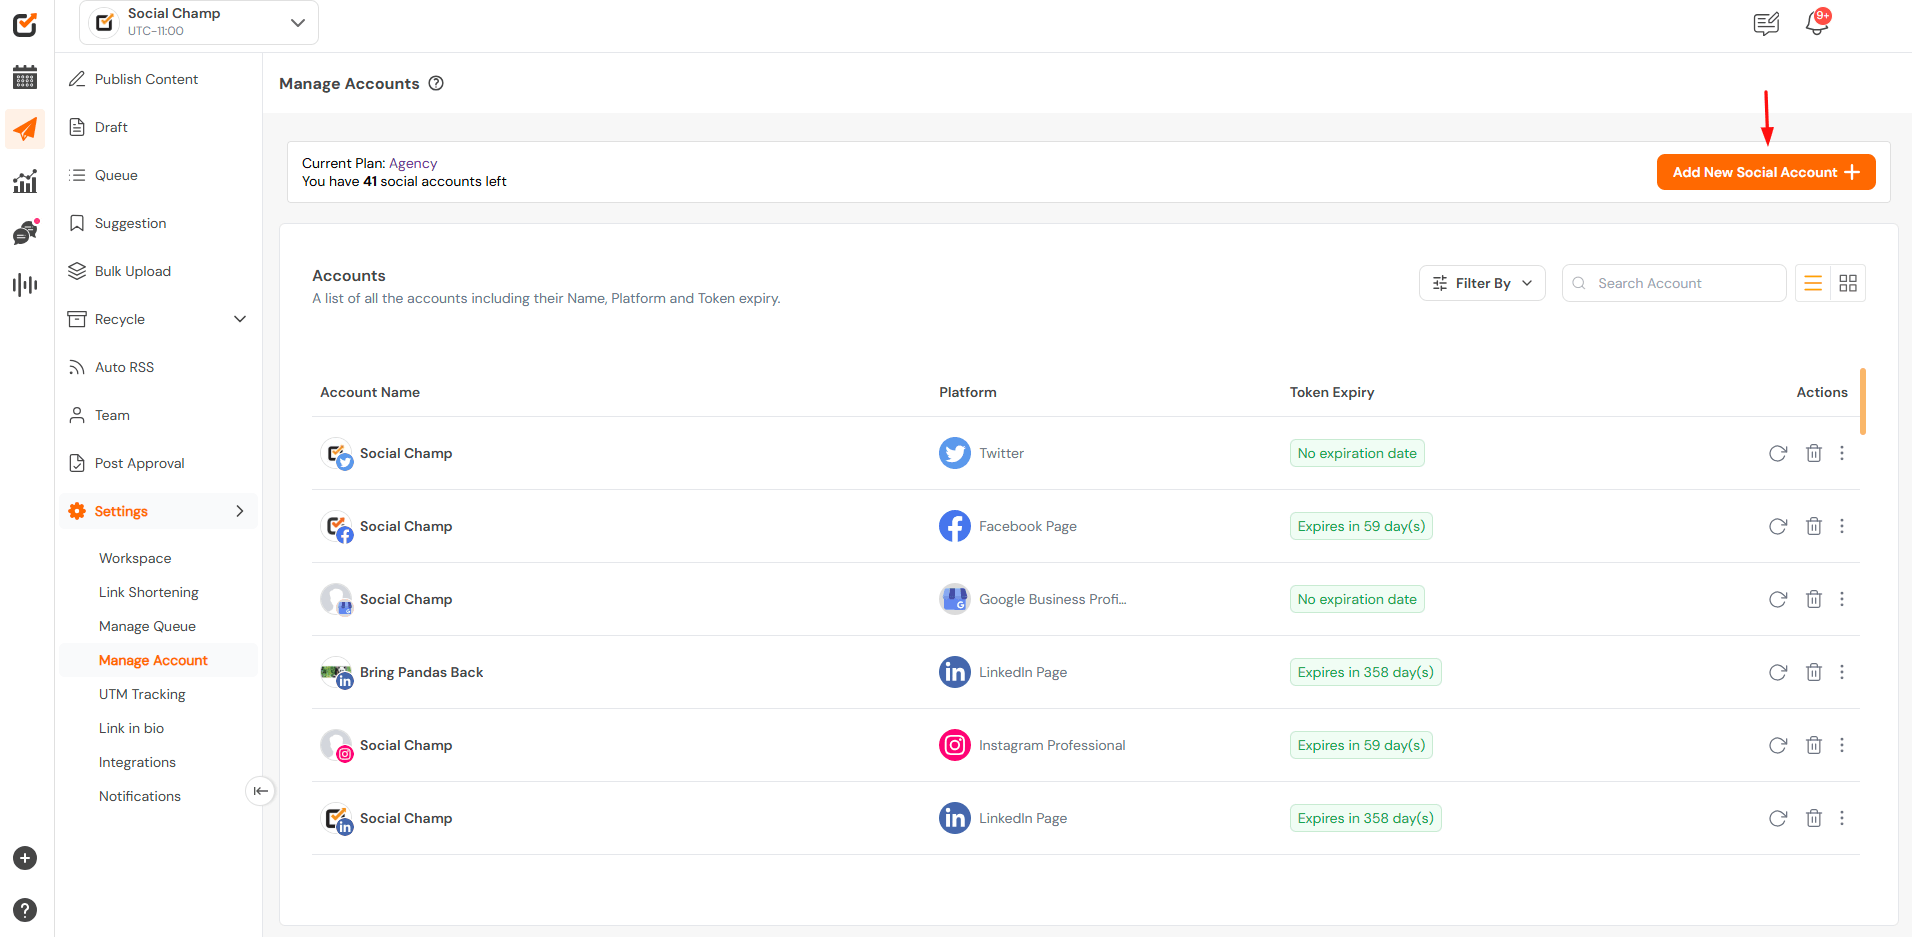This screenshot has width=1912, height=937.
Task: Switch to list view layout
Action: (1813, 283)
